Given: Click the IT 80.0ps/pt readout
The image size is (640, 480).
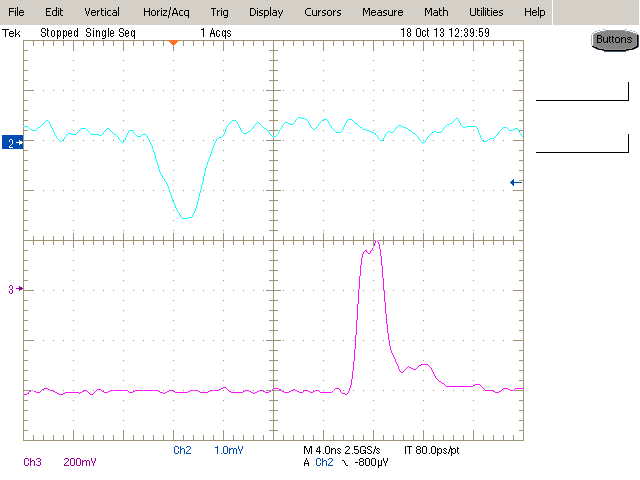Looking at the screenshot, I should (x=431, y=450).
